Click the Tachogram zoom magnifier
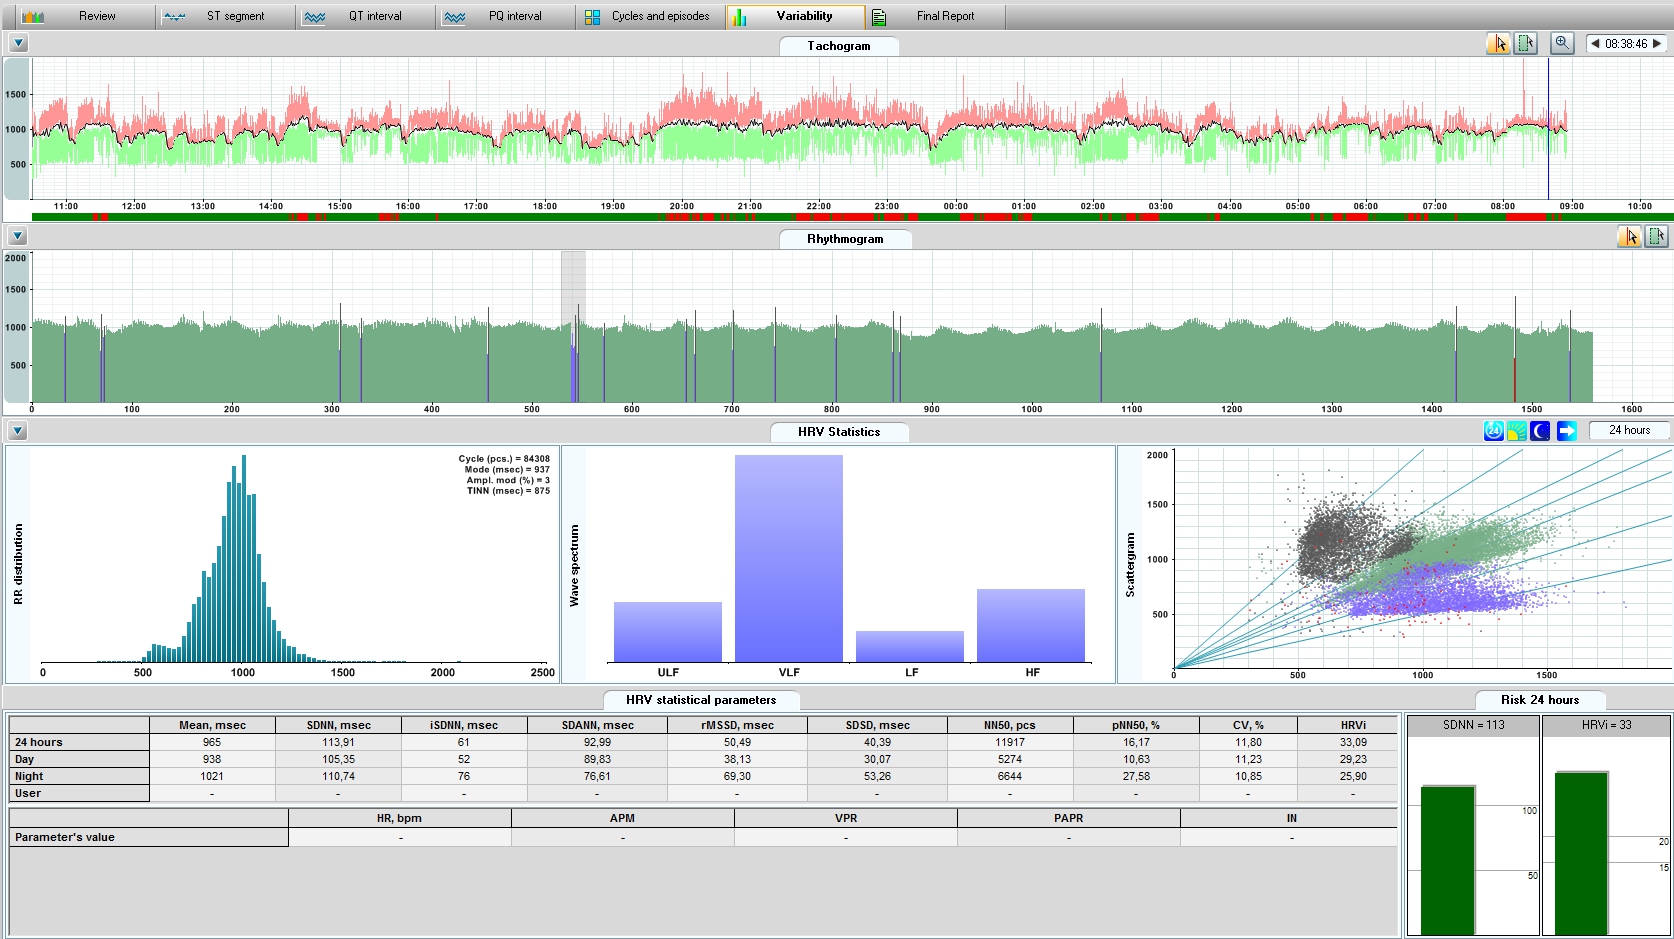Viewport: 1674px width, 939px height. (1562, 43)
